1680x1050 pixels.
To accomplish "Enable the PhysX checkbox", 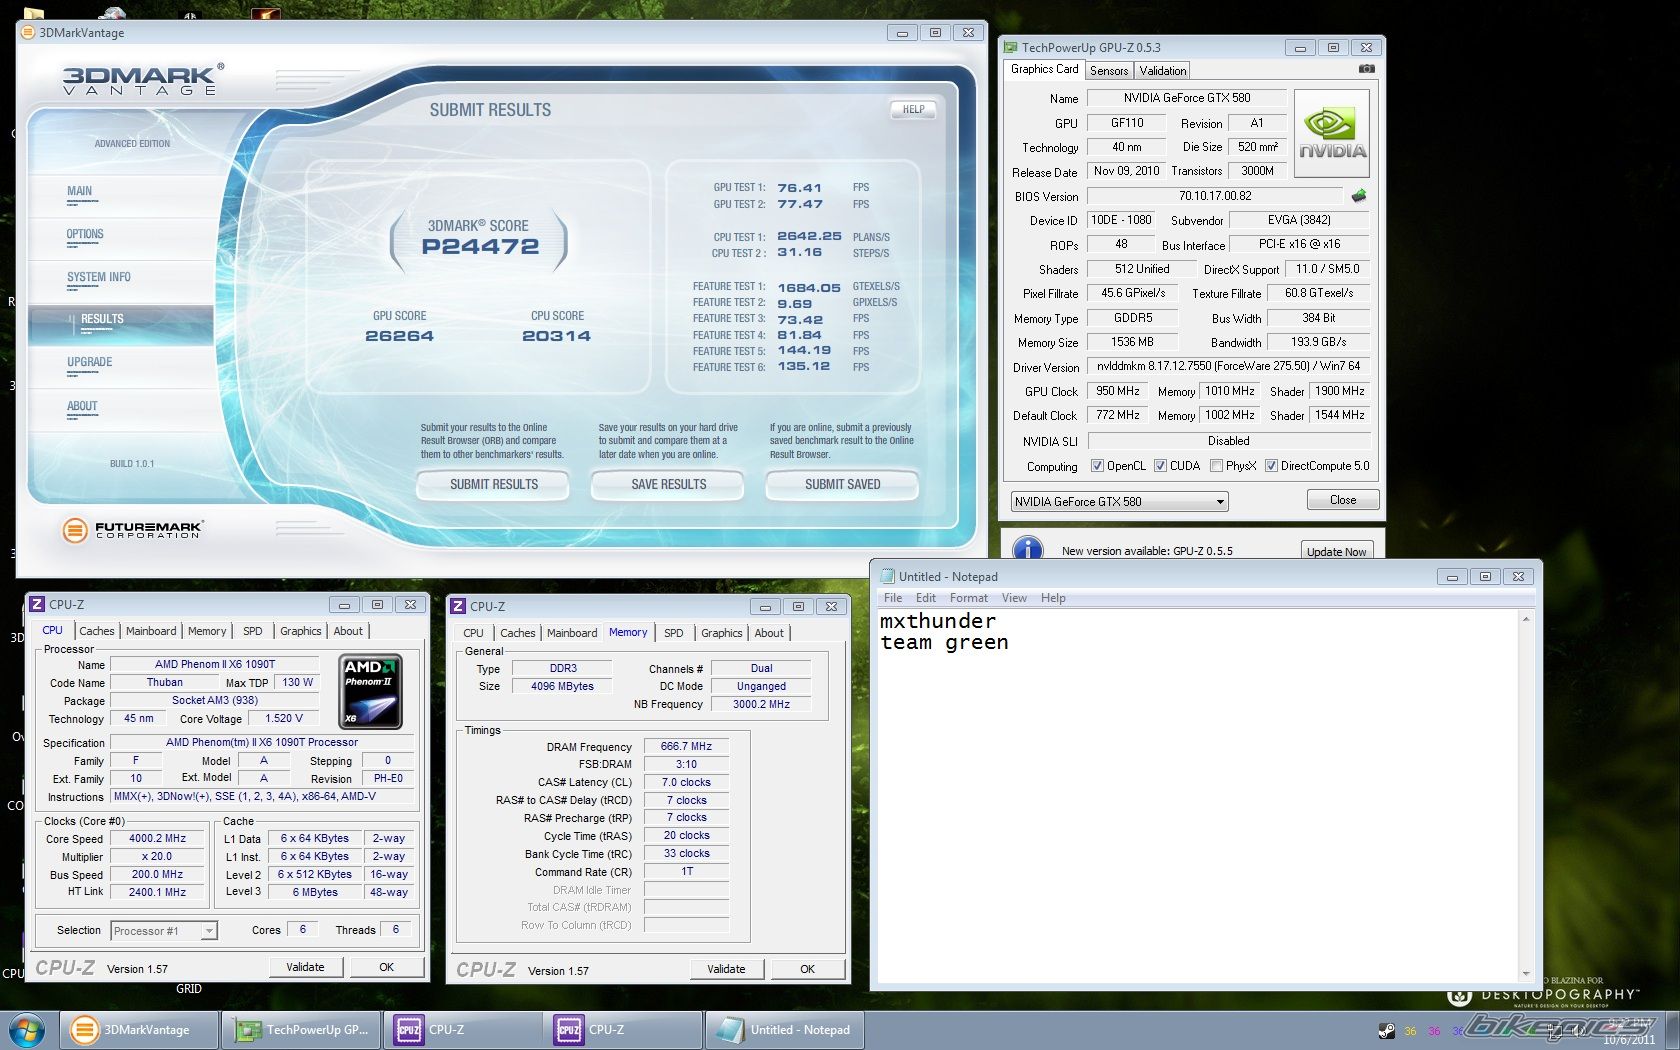I will pyautogui.click(x=1216, y=466).
